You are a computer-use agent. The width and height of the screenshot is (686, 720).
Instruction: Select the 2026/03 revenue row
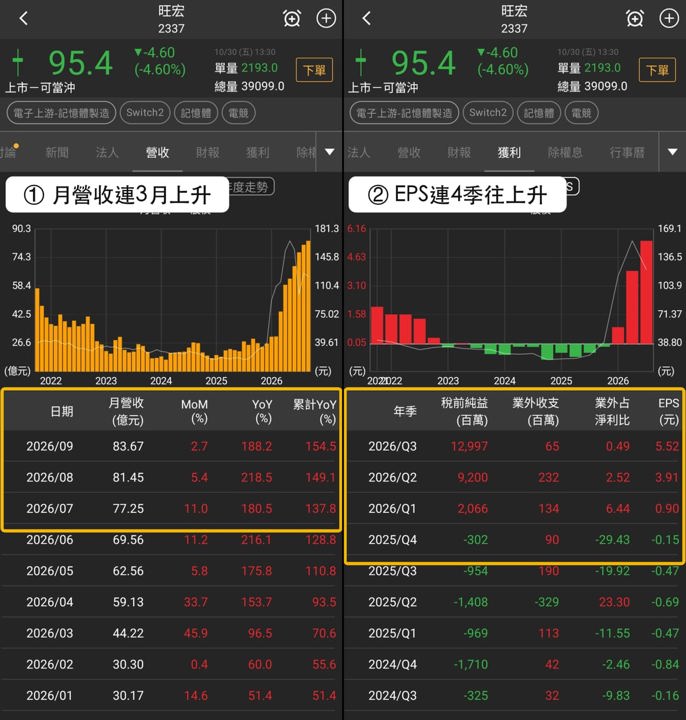coord(171,634)
